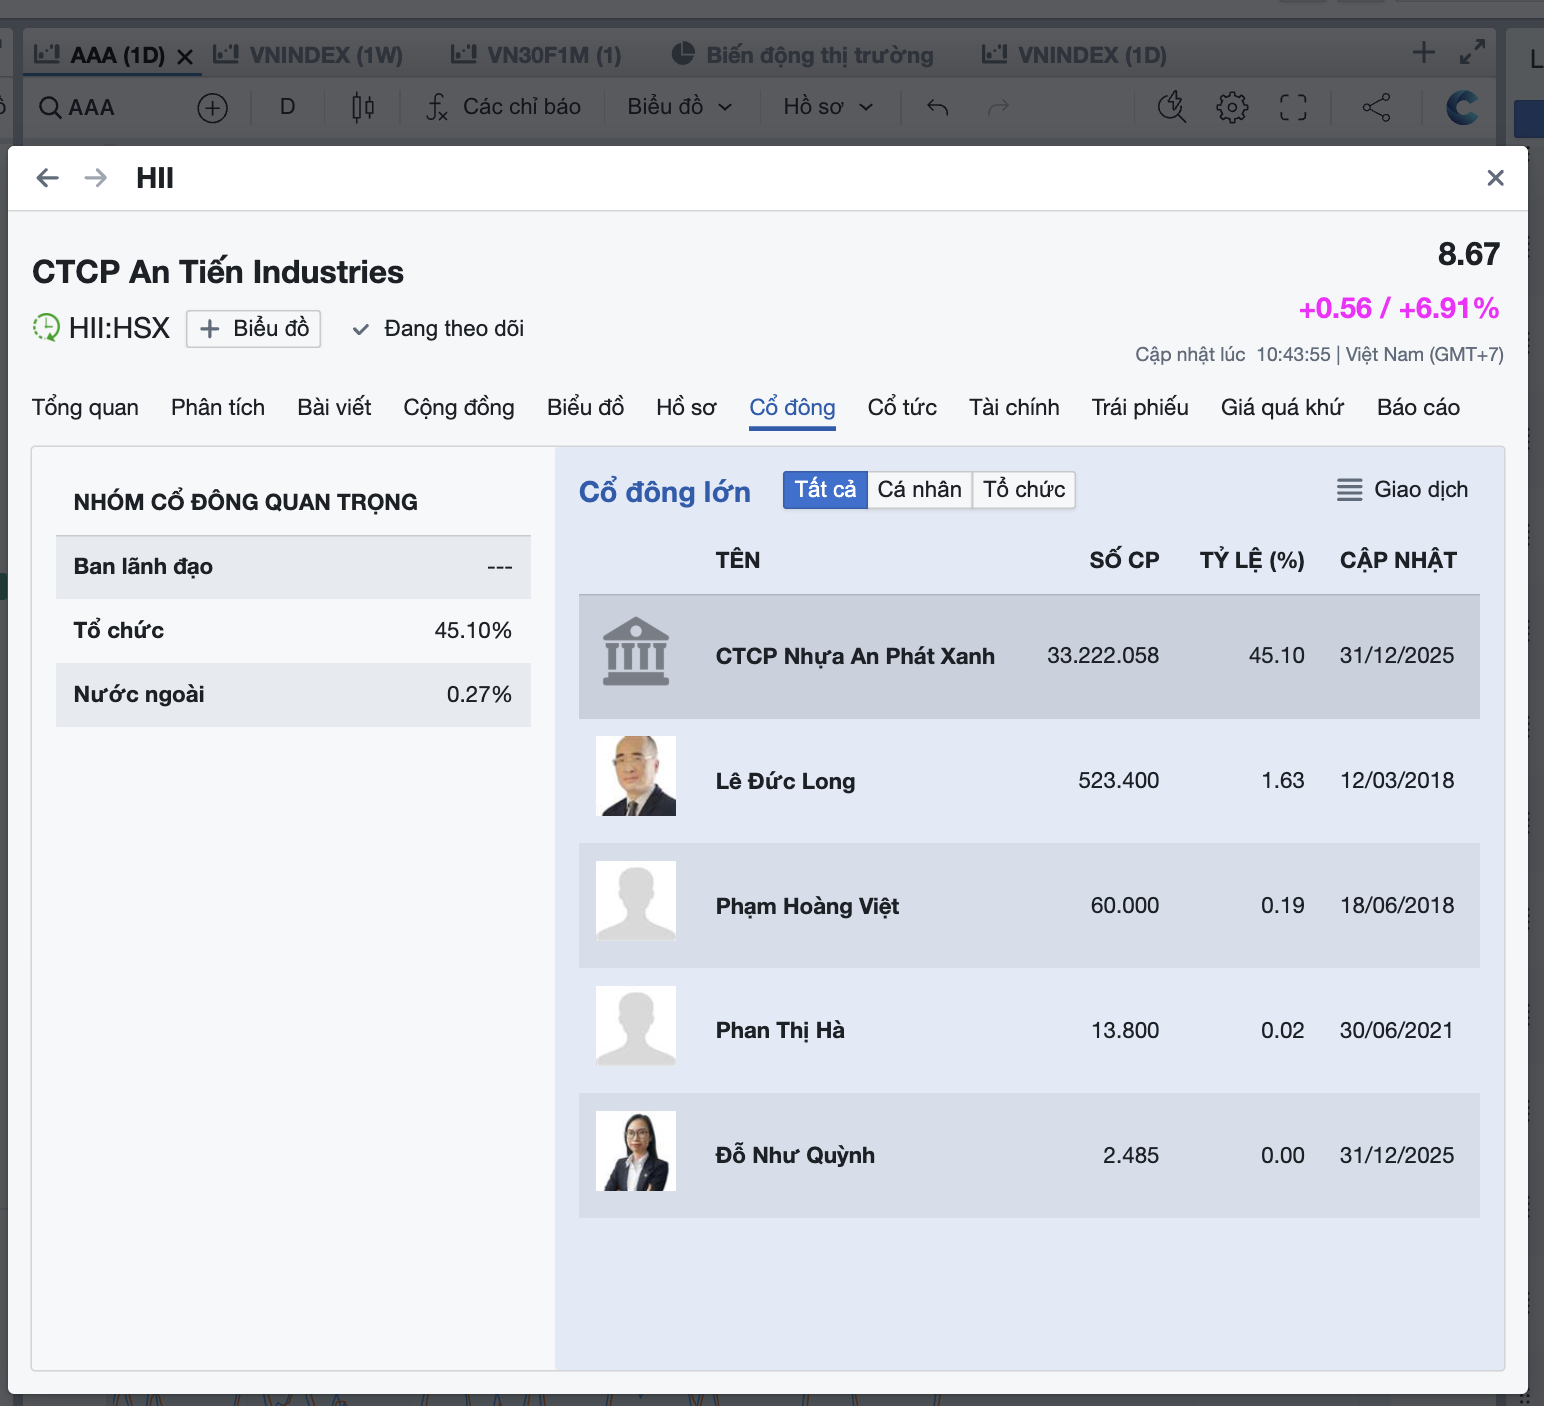The image size is (1544, 1406).
Task: Open shareholder name Phan Thị Hà
Action: [780, 1031]
